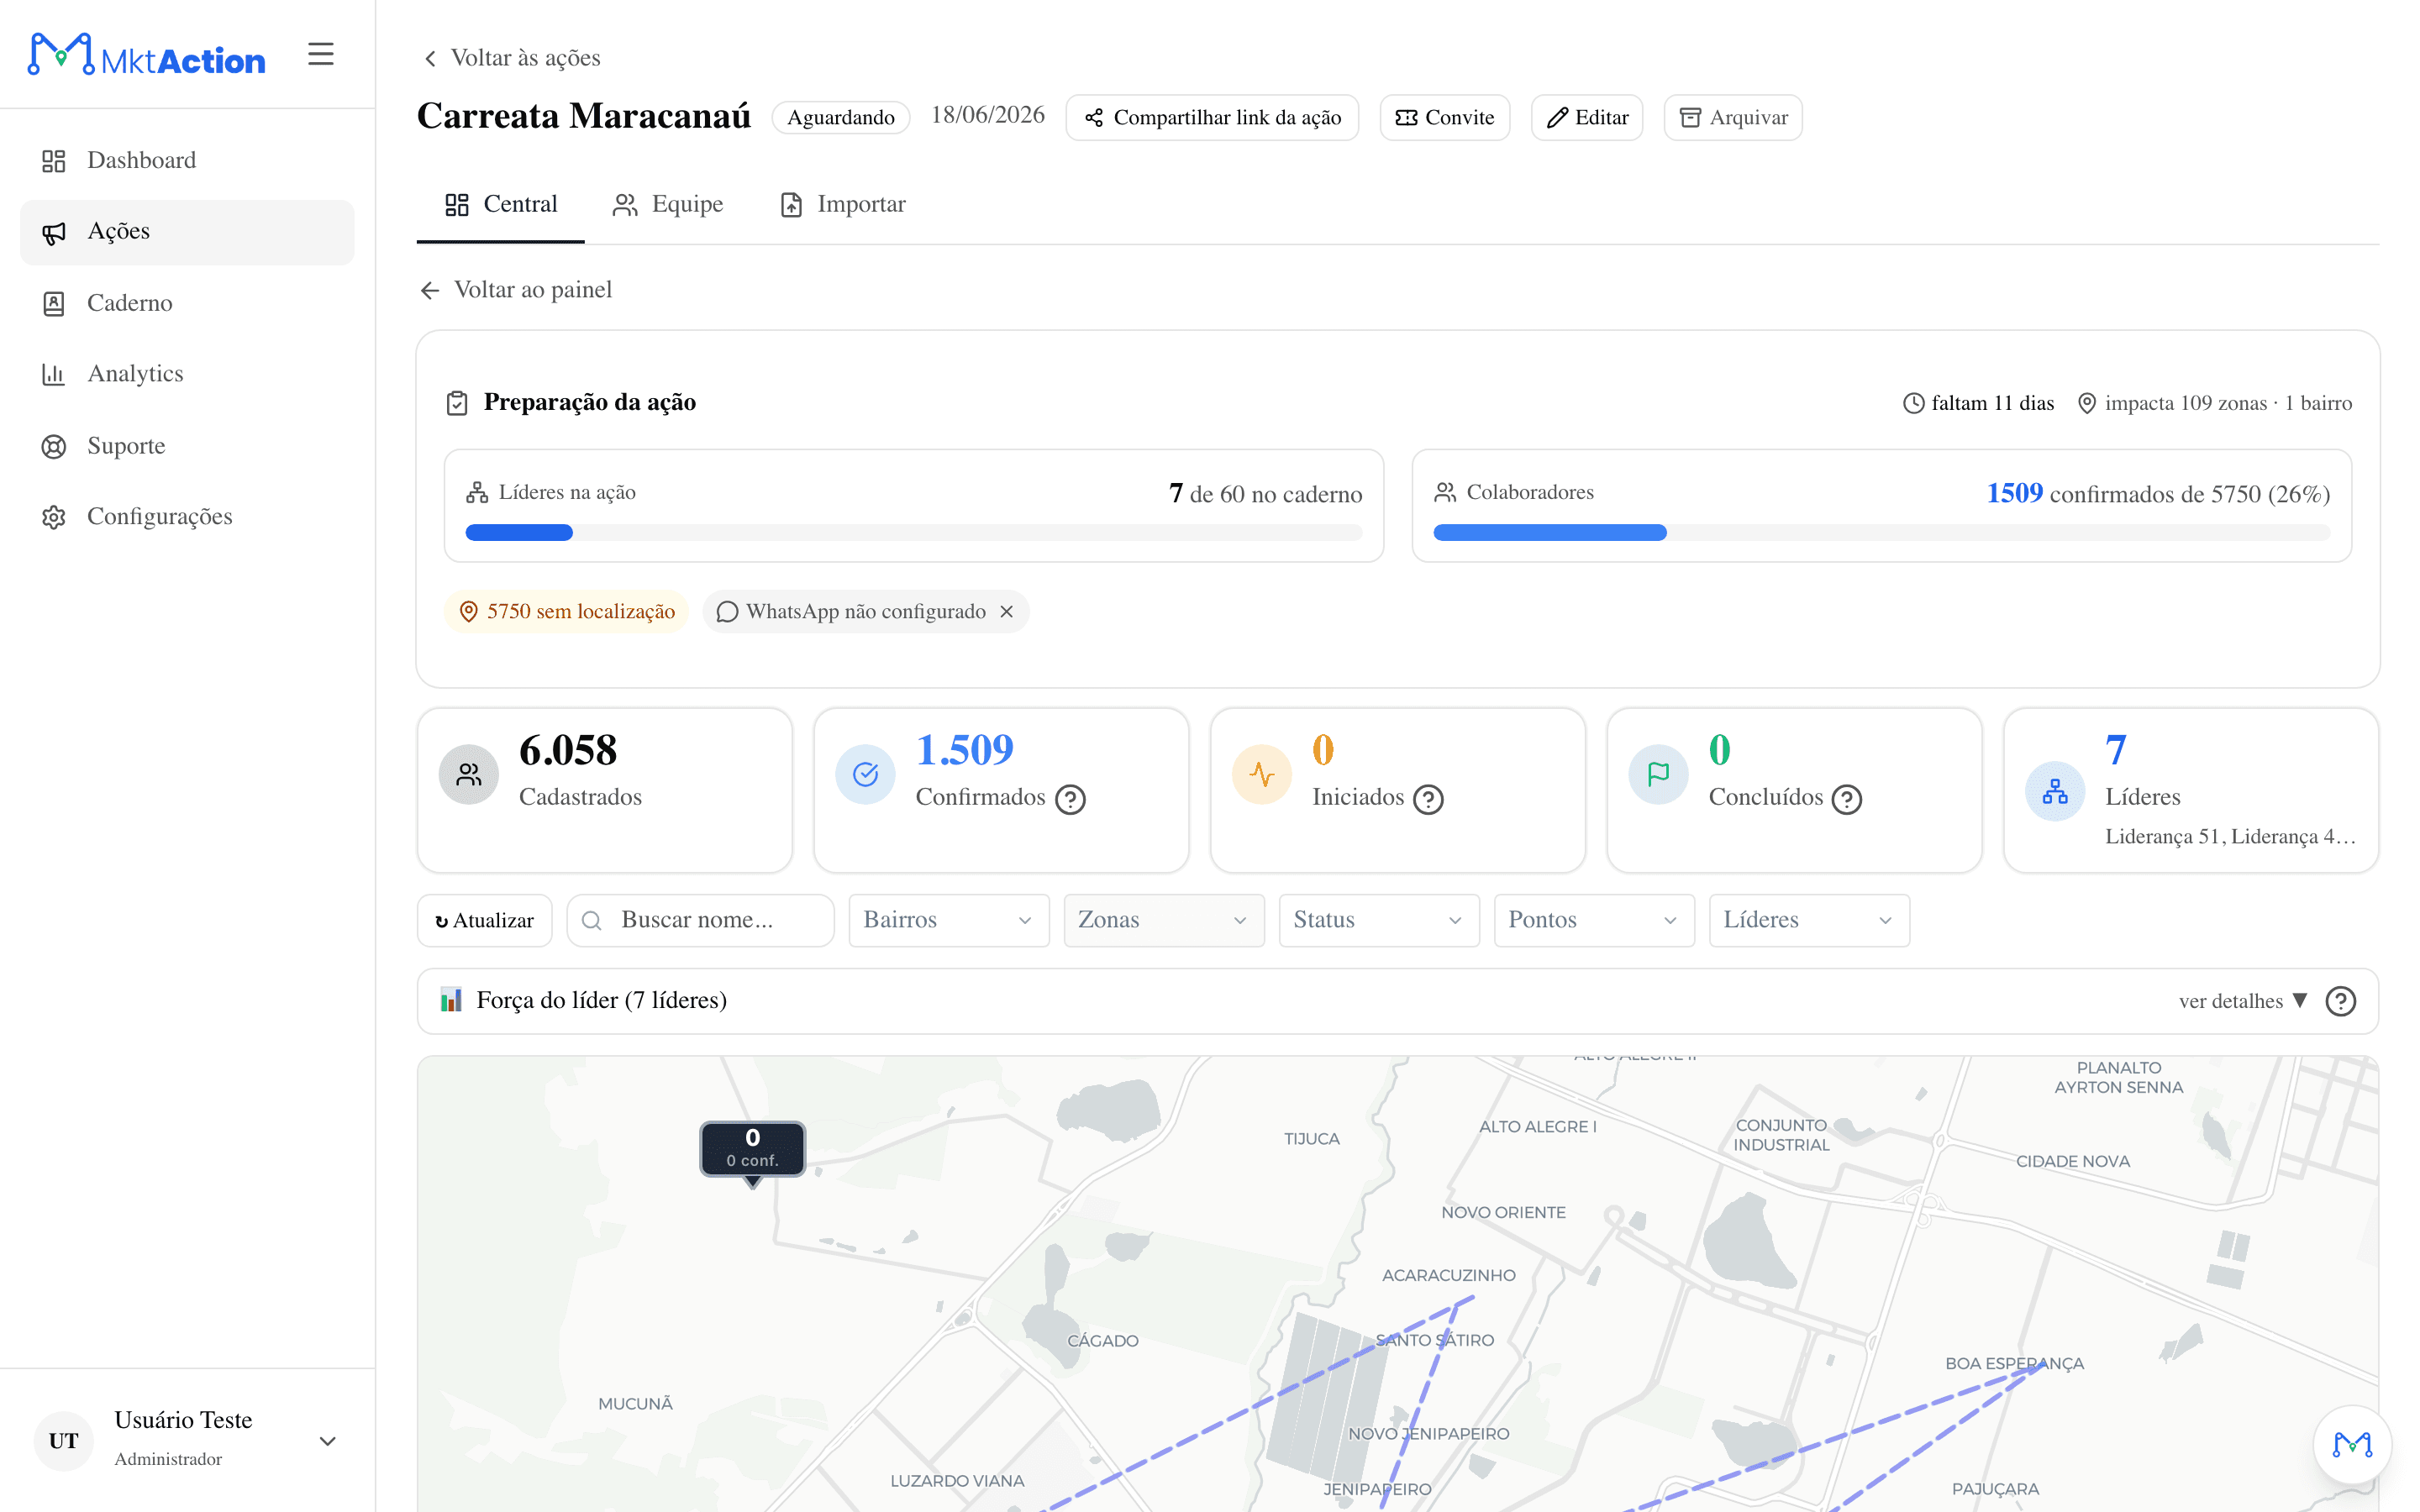Click the Líderes hierarchy icon
The height and width of the screenshot is (1512, 2420).
point(2055,791)
